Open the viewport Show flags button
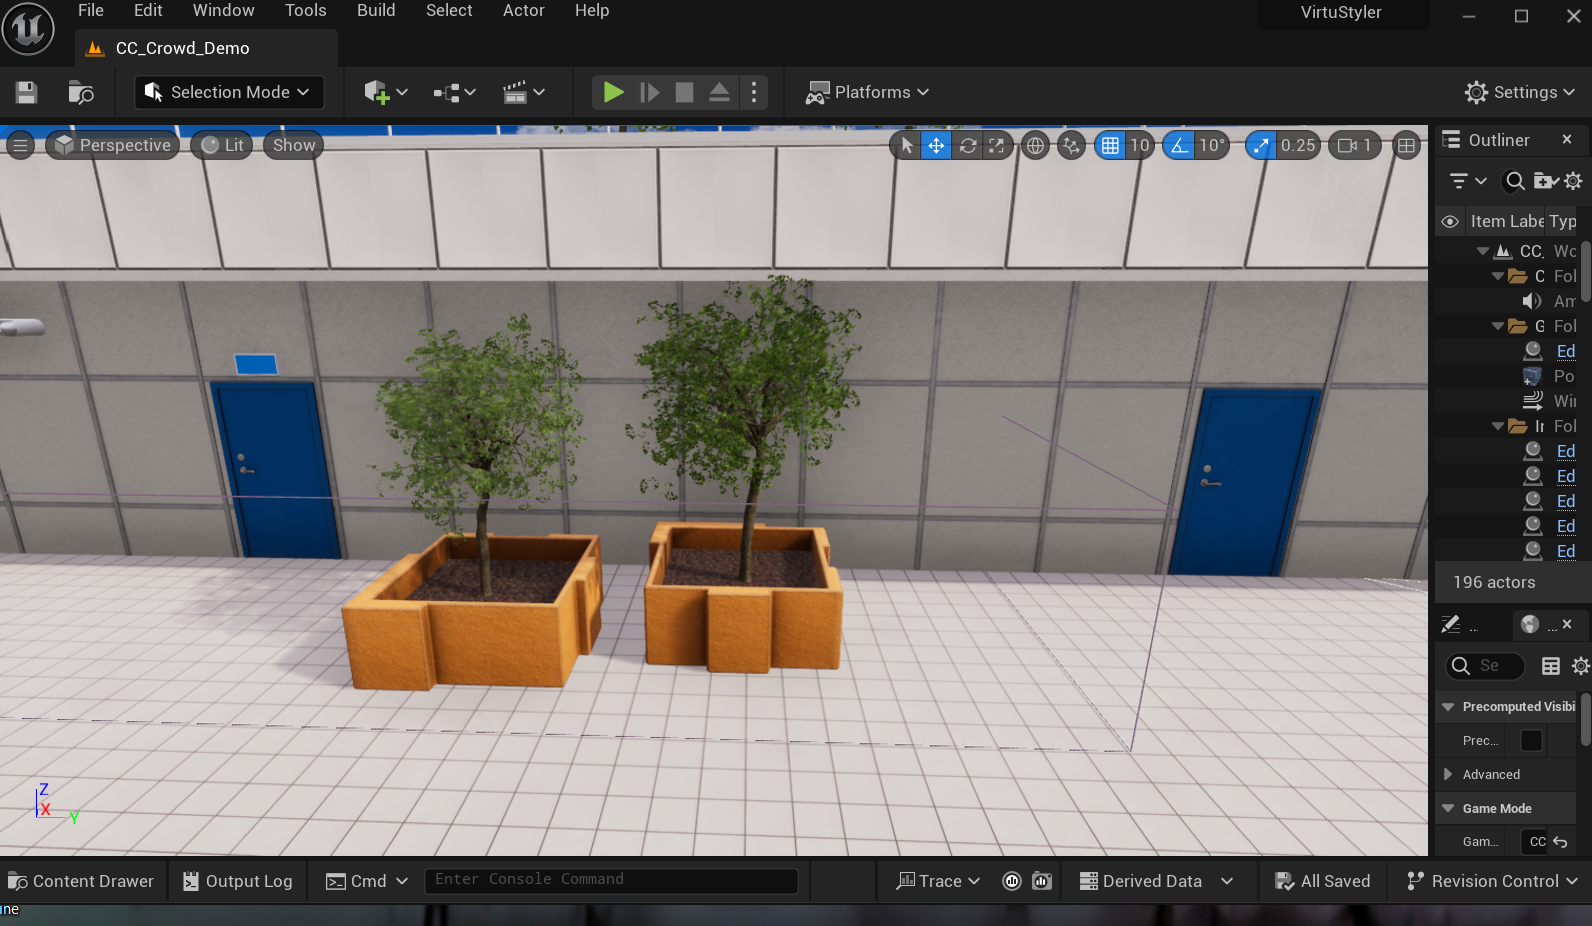 click(294, 145)
